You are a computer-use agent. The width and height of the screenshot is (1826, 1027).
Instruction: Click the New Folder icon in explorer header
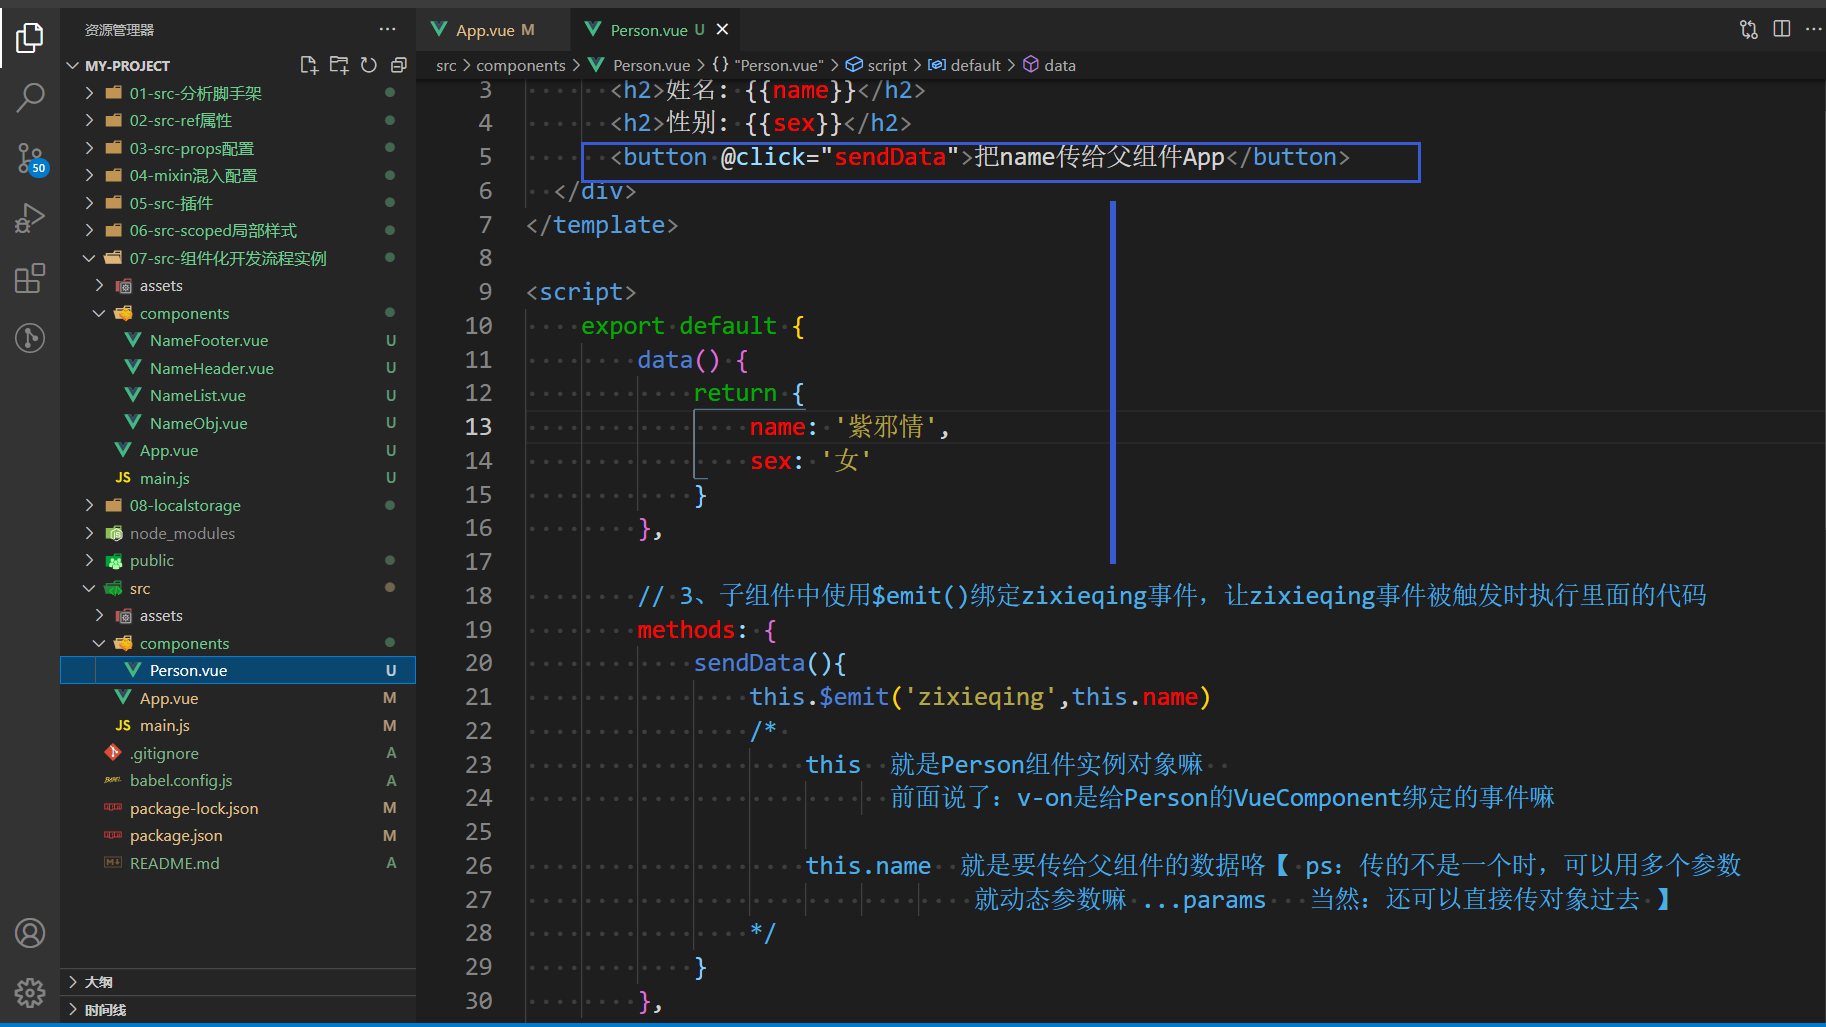tap(339, 65)
